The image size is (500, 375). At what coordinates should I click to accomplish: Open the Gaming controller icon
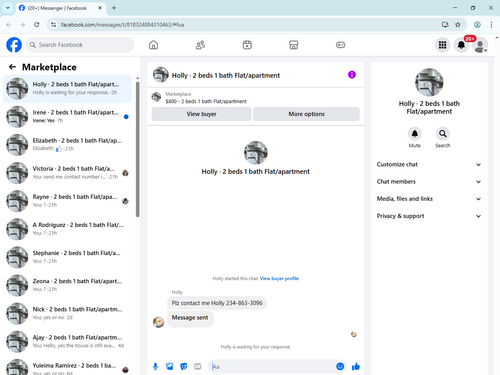tap(340, 45)
